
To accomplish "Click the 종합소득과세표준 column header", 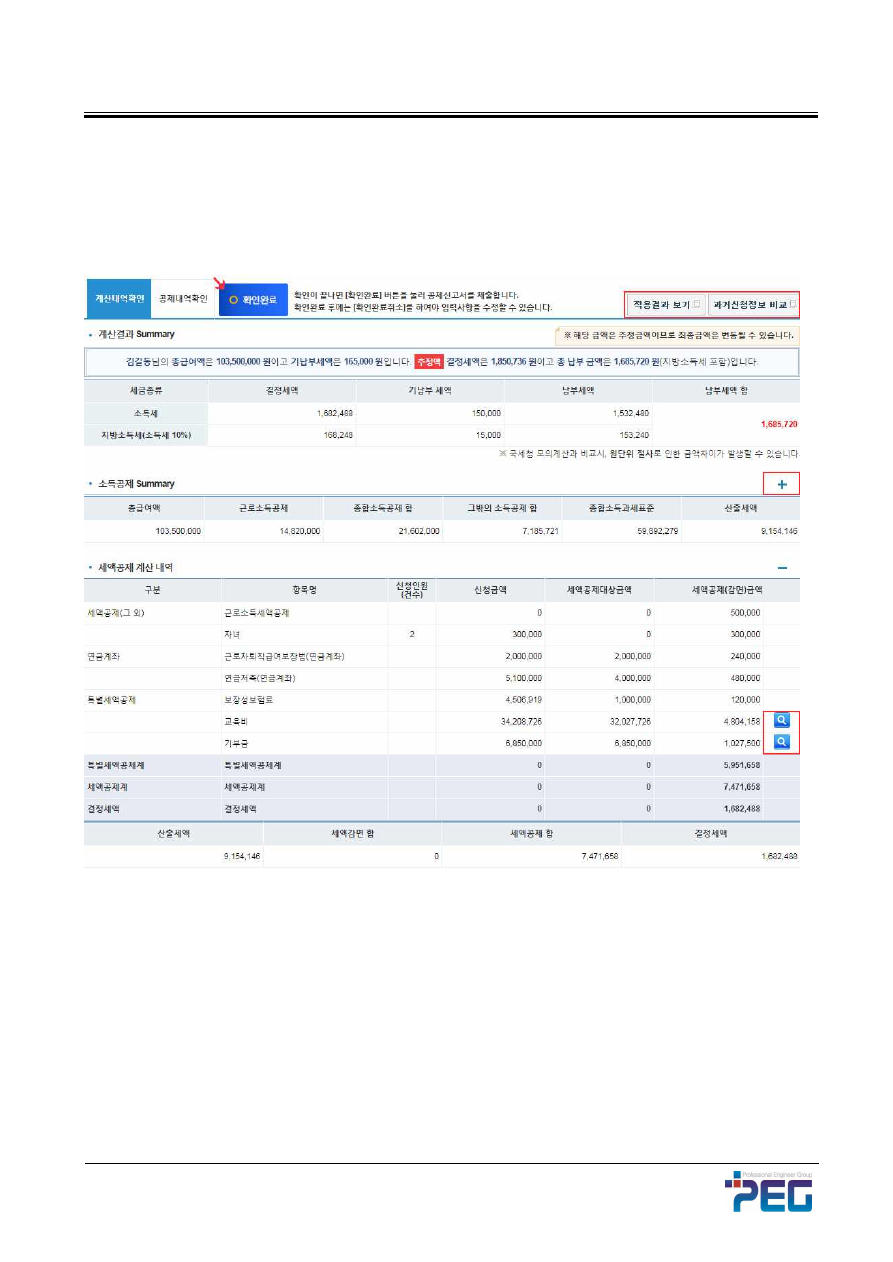I will [x=621, y=508].
